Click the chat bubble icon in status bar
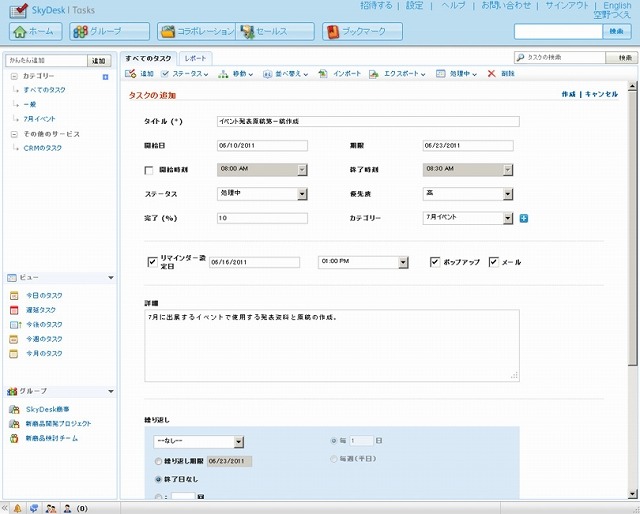Image resolution: width=640 pixels, height=514 pixels. (34, 508)
